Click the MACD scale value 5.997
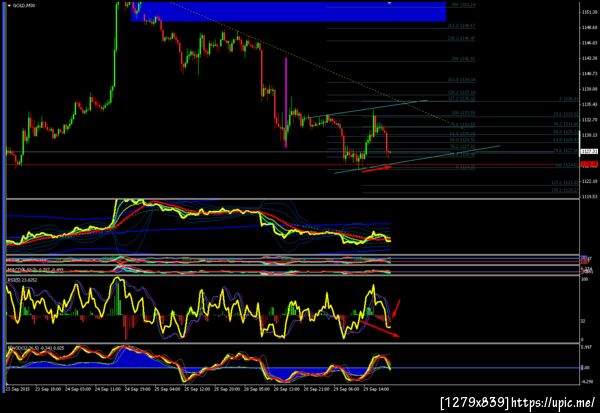Screen dimensions: 600x413 click(587, 348)
